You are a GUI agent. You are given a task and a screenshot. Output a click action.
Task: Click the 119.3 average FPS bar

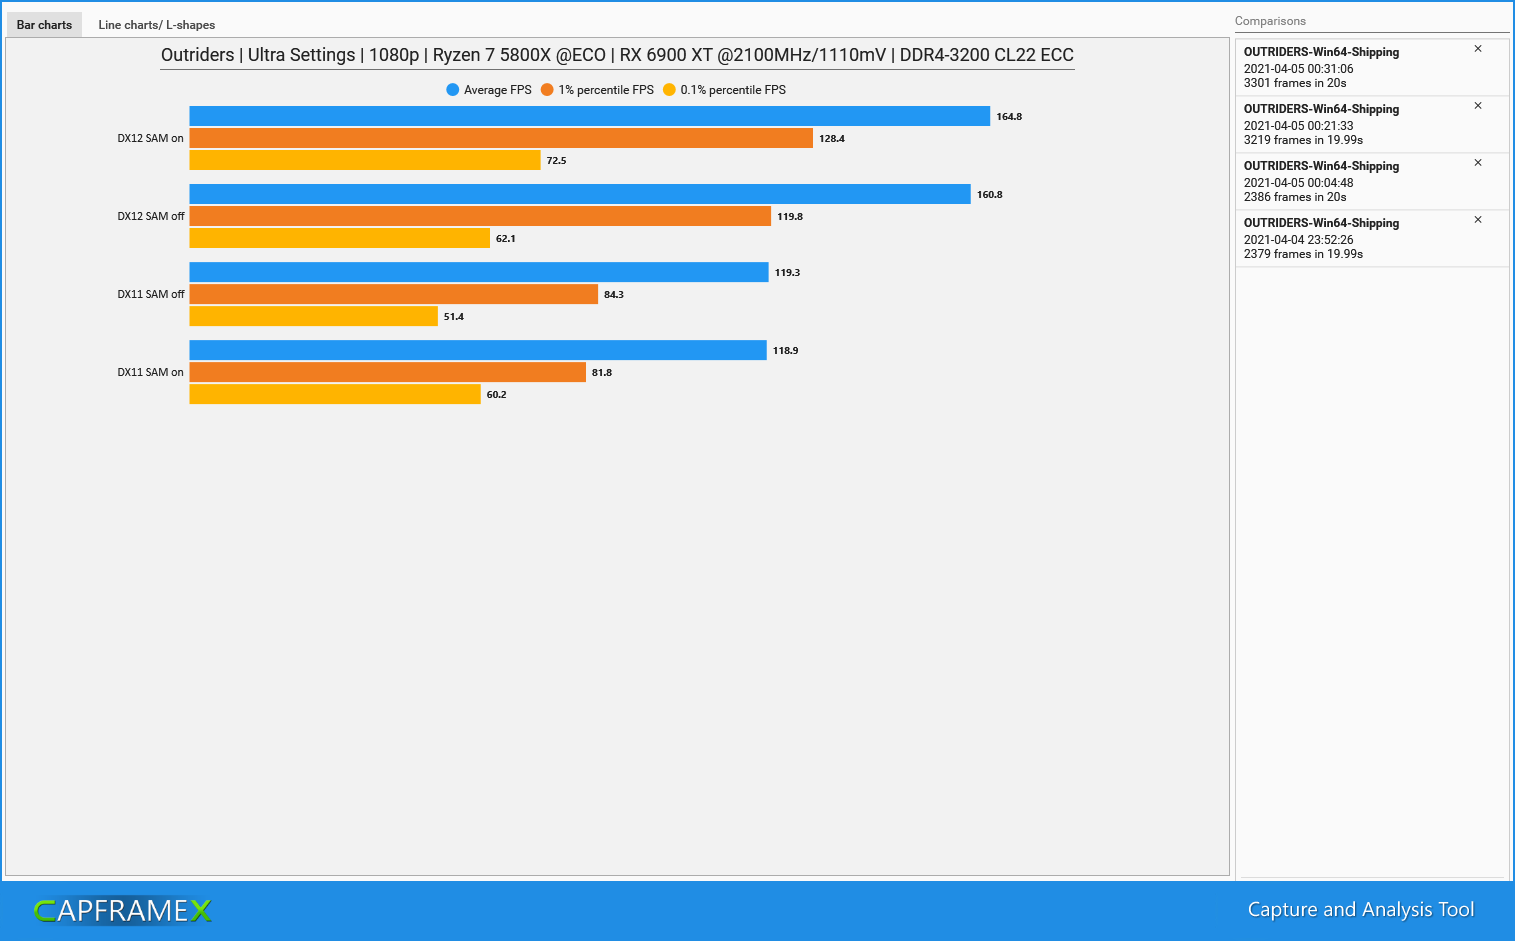click(x=479, y=273)
